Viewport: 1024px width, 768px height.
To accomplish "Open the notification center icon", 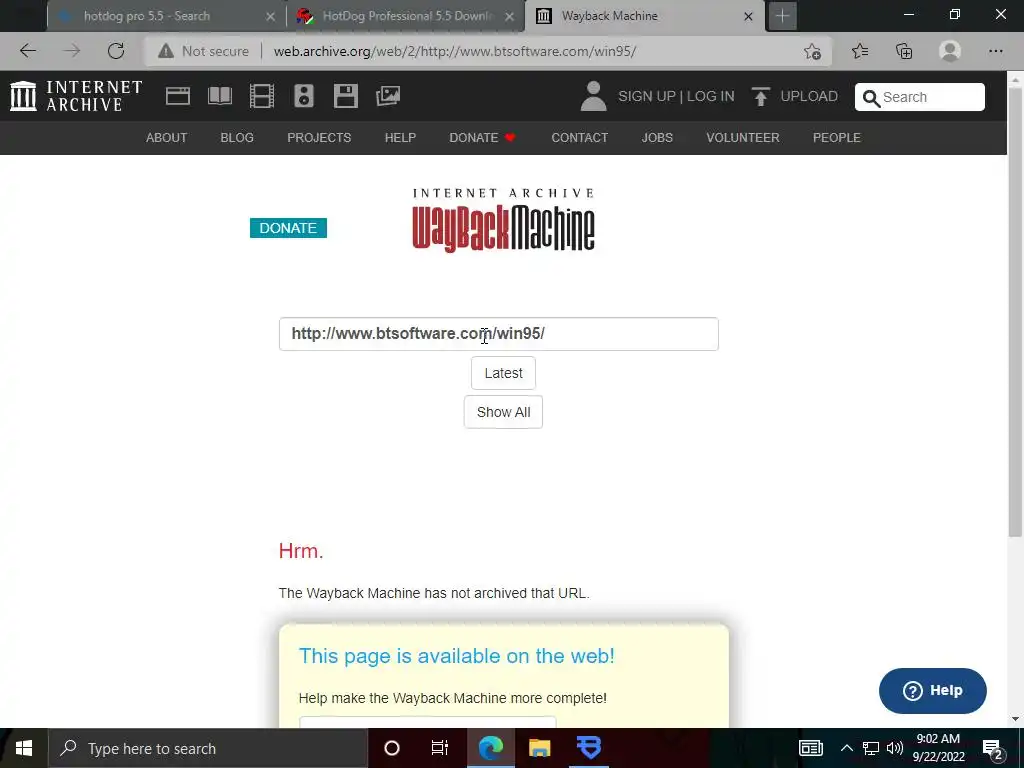I will pyautogui.click(x=993, y=748).
